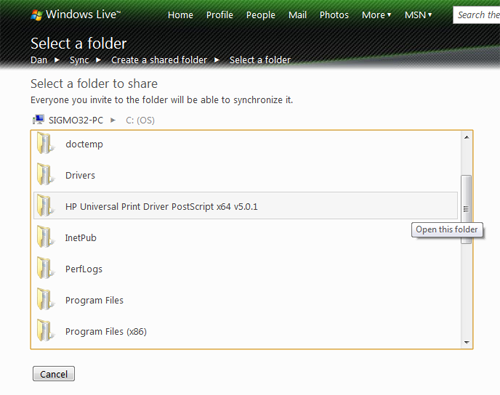
Task: Expand the MSN dropdown menu
Action: coord(418,15)
